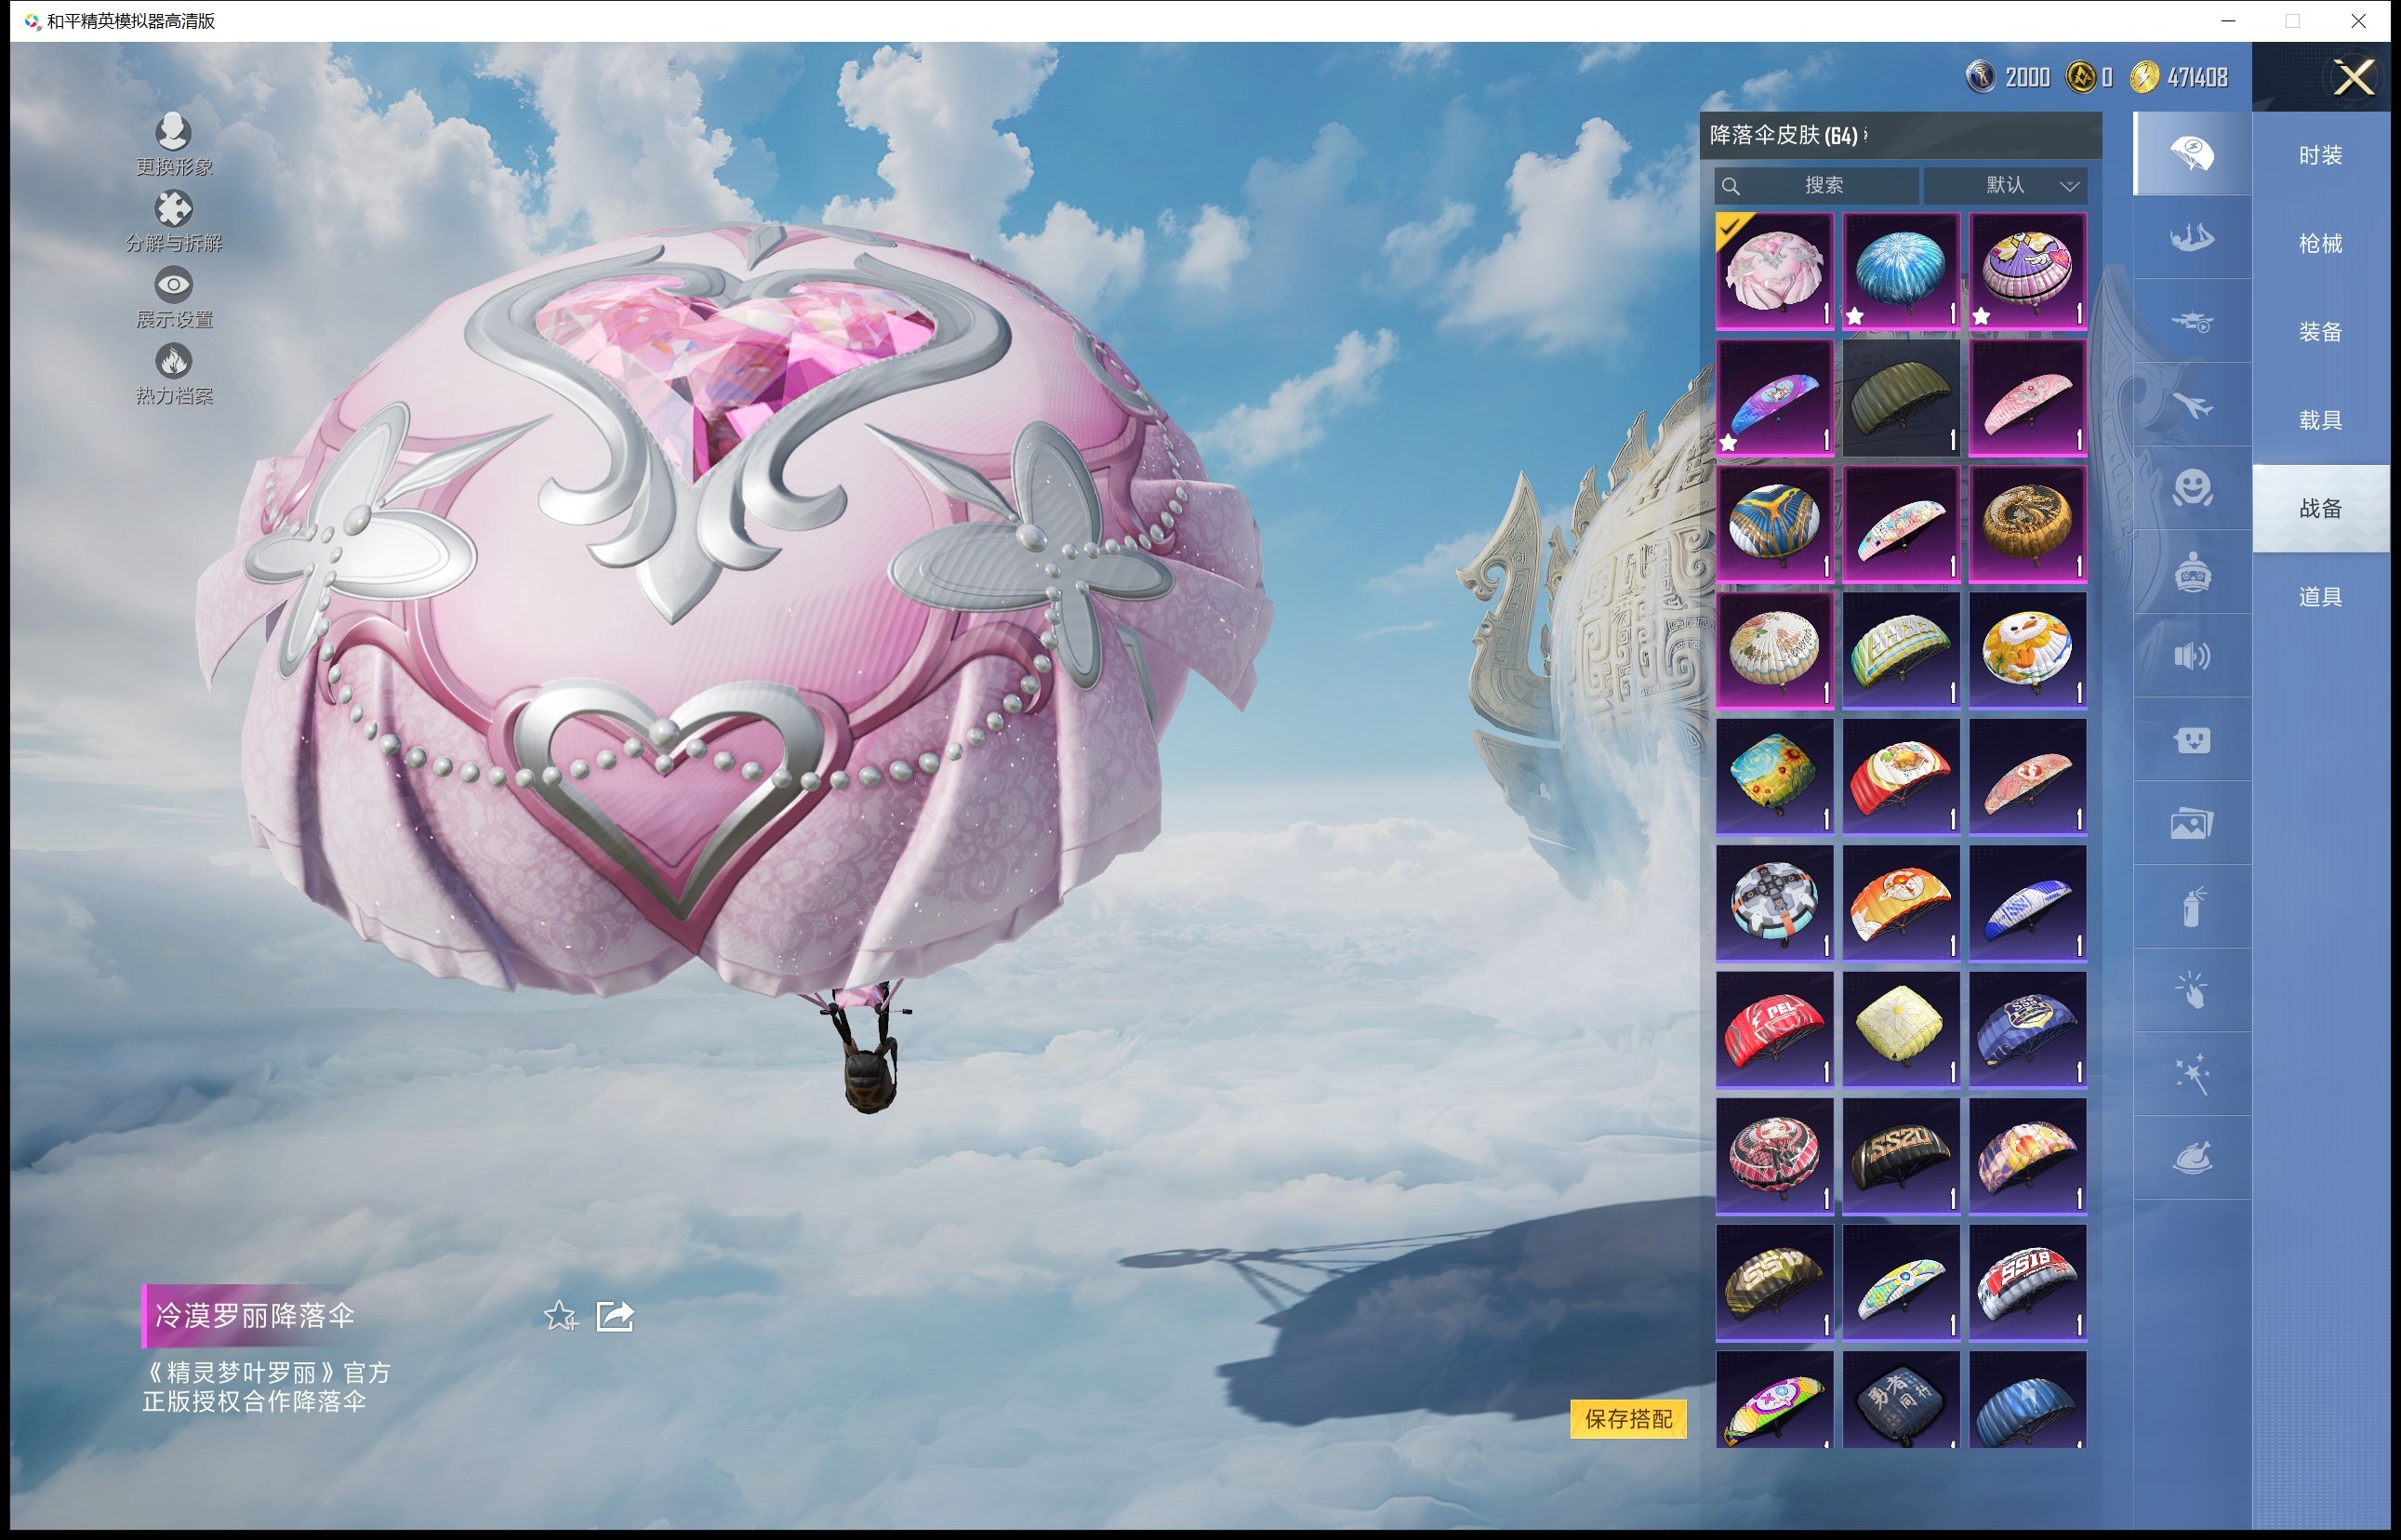Select the red and white SS18 parachute skin

[2027, 1283]
